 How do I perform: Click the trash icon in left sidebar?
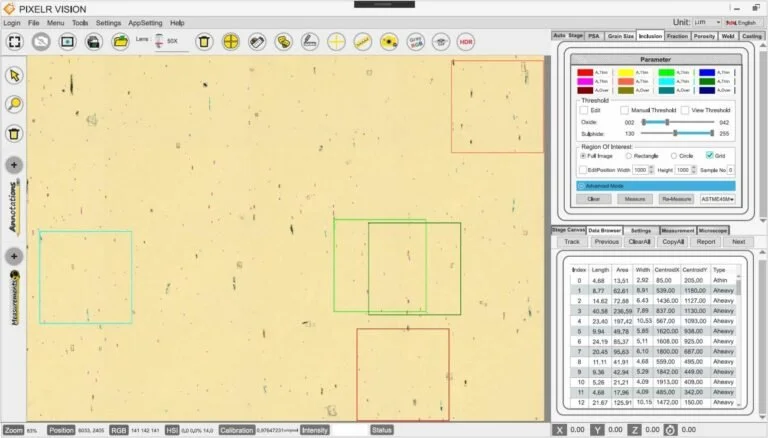[x=14, y=133]
